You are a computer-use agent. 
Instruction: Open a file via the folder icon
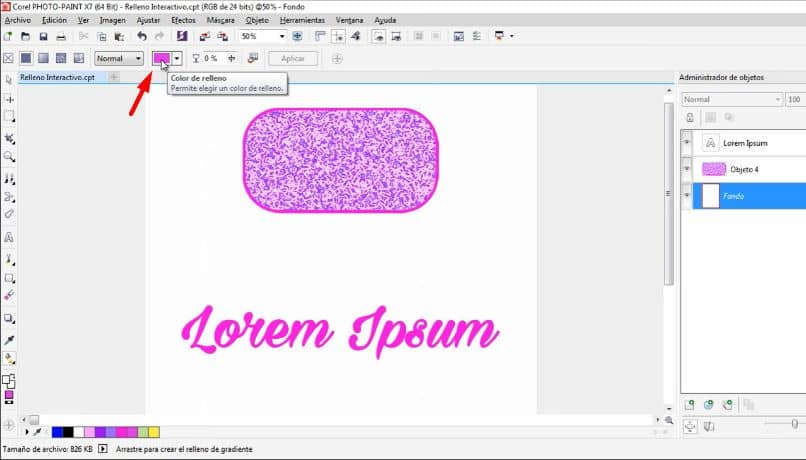(x=26, y=36)
